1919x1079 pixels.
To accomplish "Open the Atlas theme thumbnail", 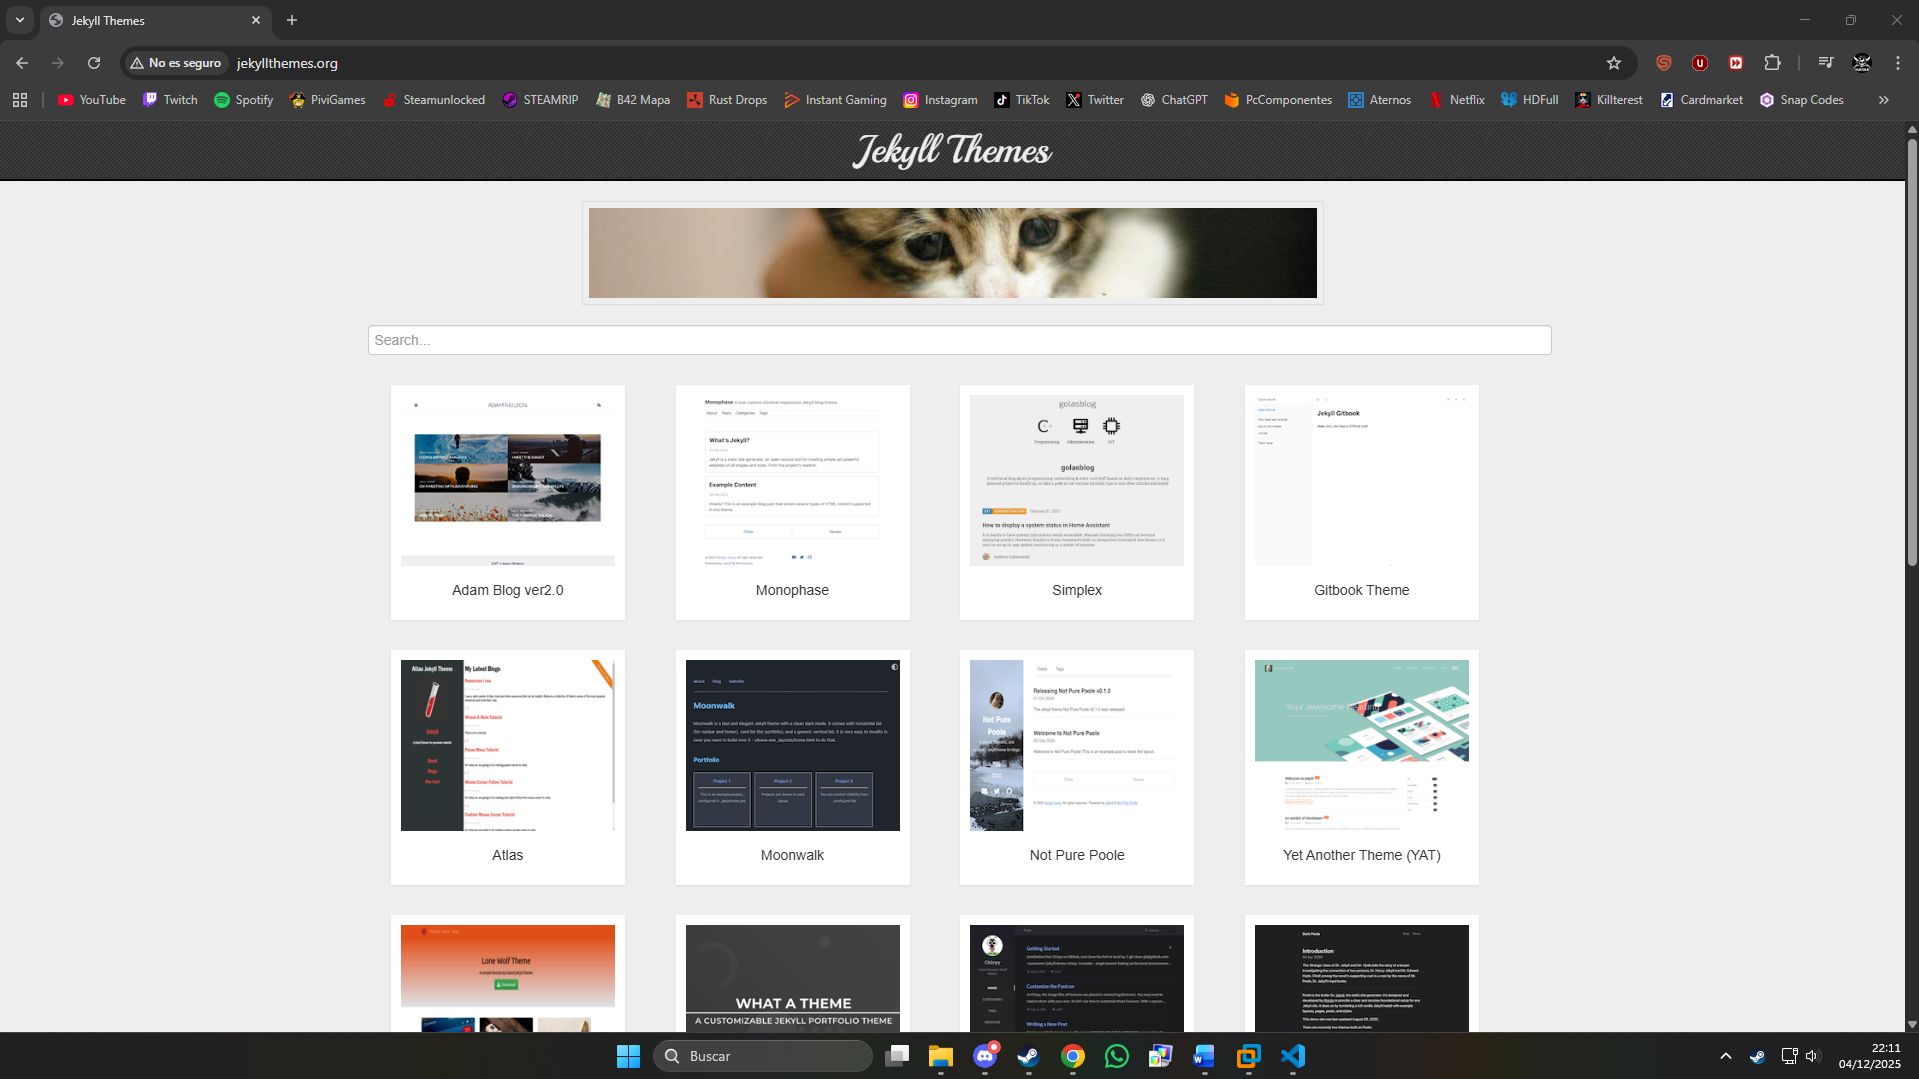I will tap(507, 745).
